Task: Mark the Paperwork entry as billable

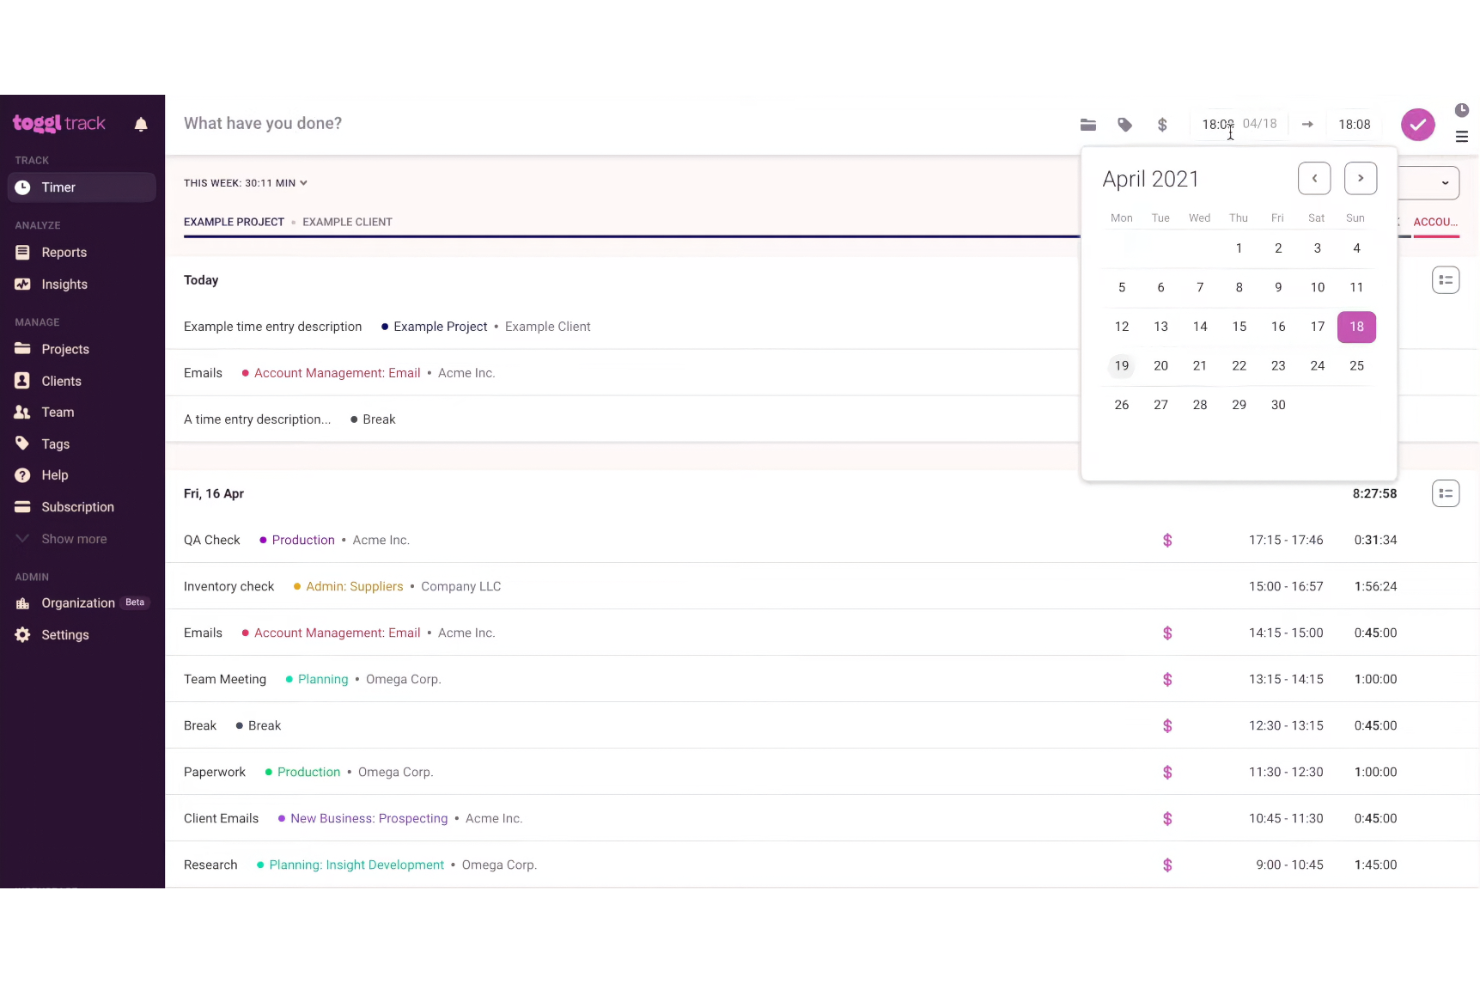Action: pyautogui.click(x=1167, y=772)
